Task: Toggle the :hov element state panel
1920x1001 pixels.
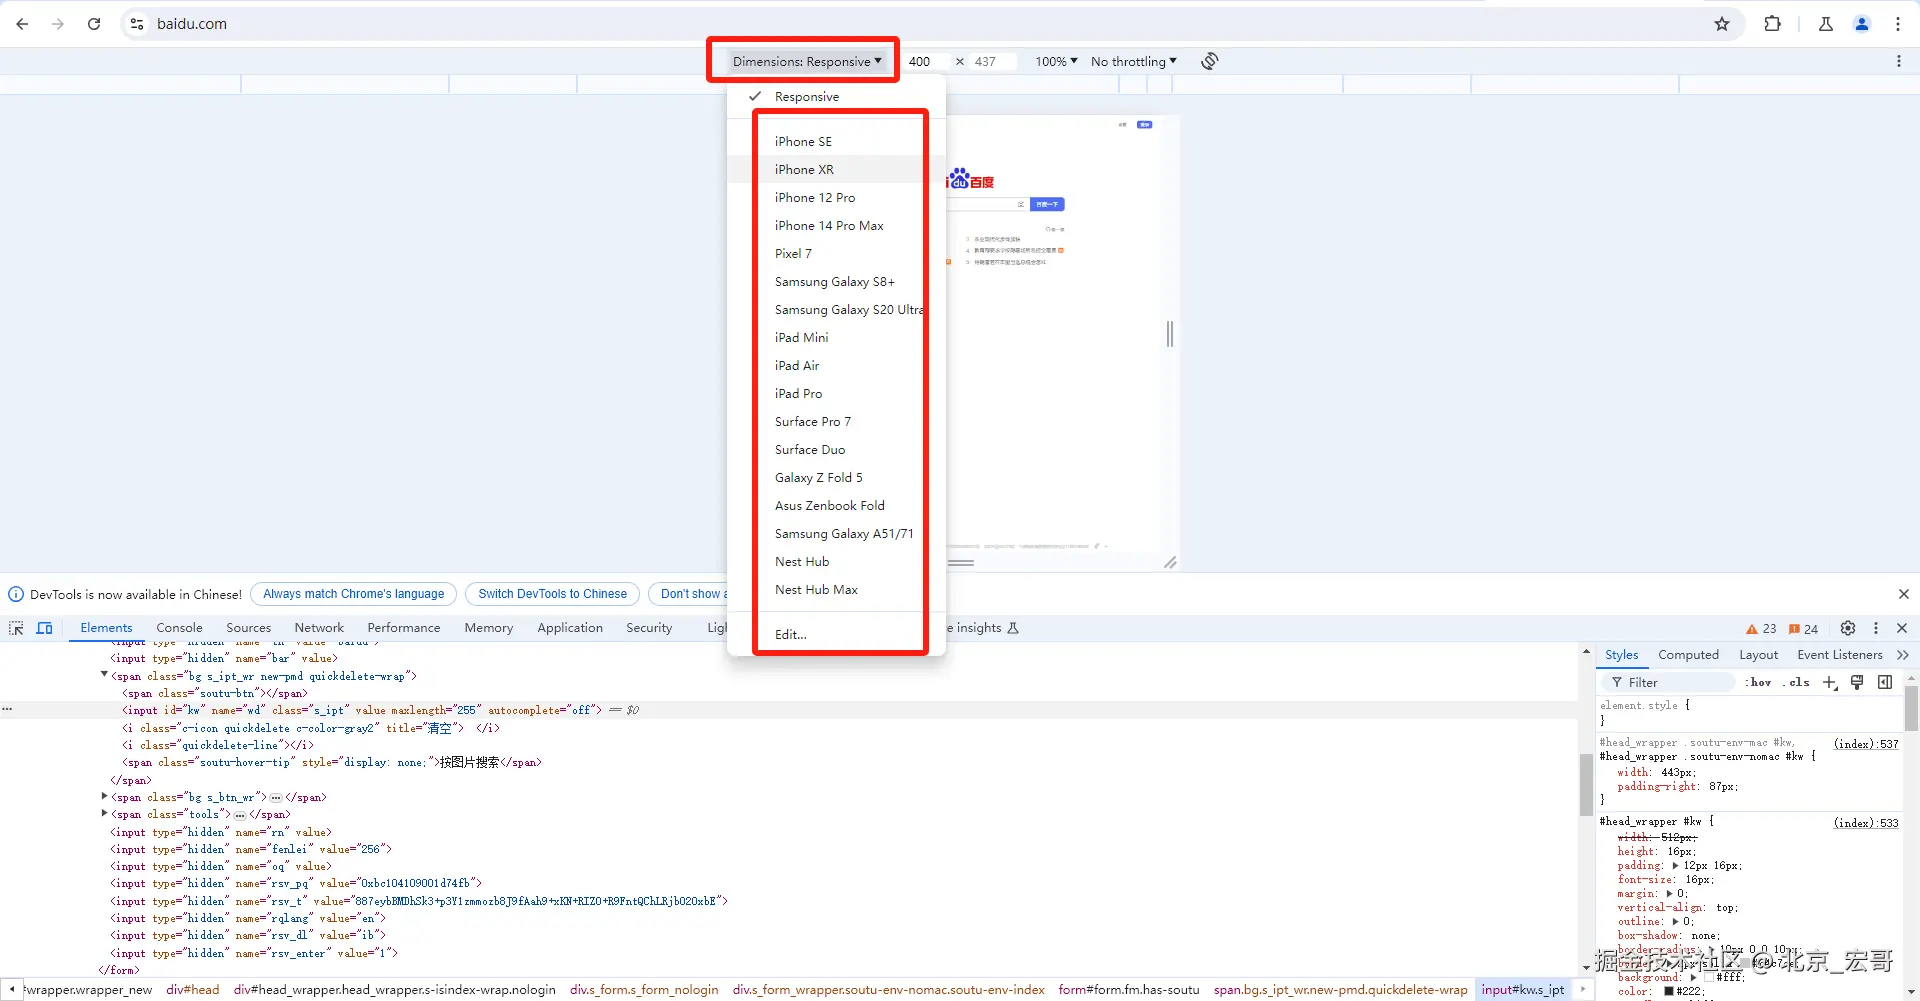Action: click(x=1759, y=682)
